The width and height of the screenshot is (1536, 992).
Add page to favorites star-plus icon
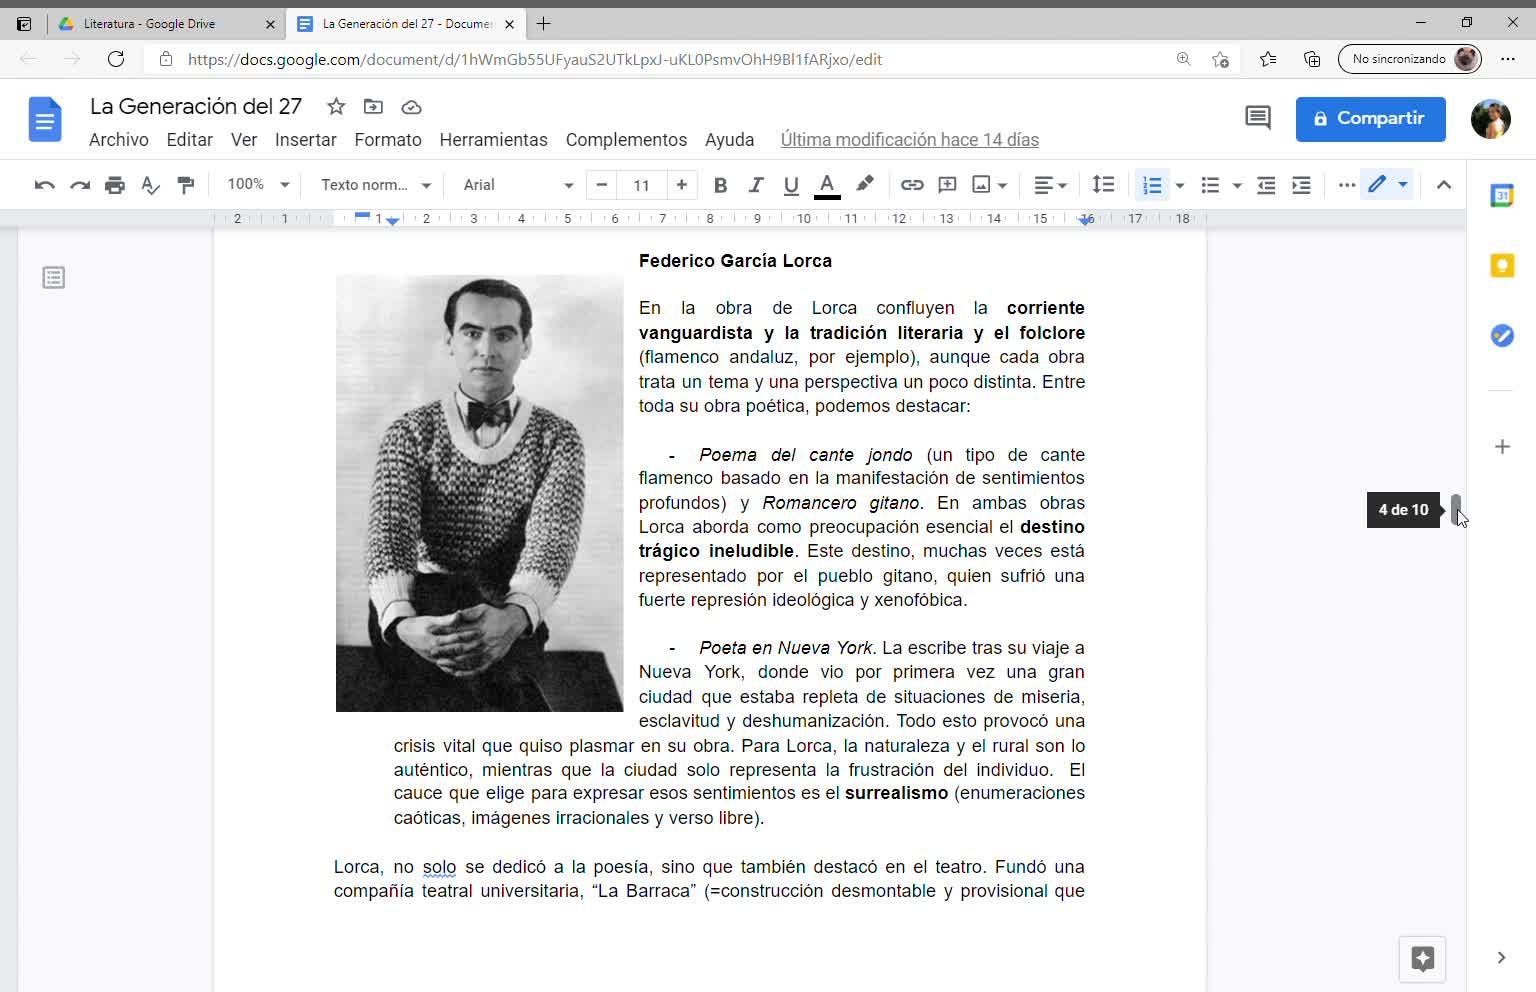click(1220, 59)
